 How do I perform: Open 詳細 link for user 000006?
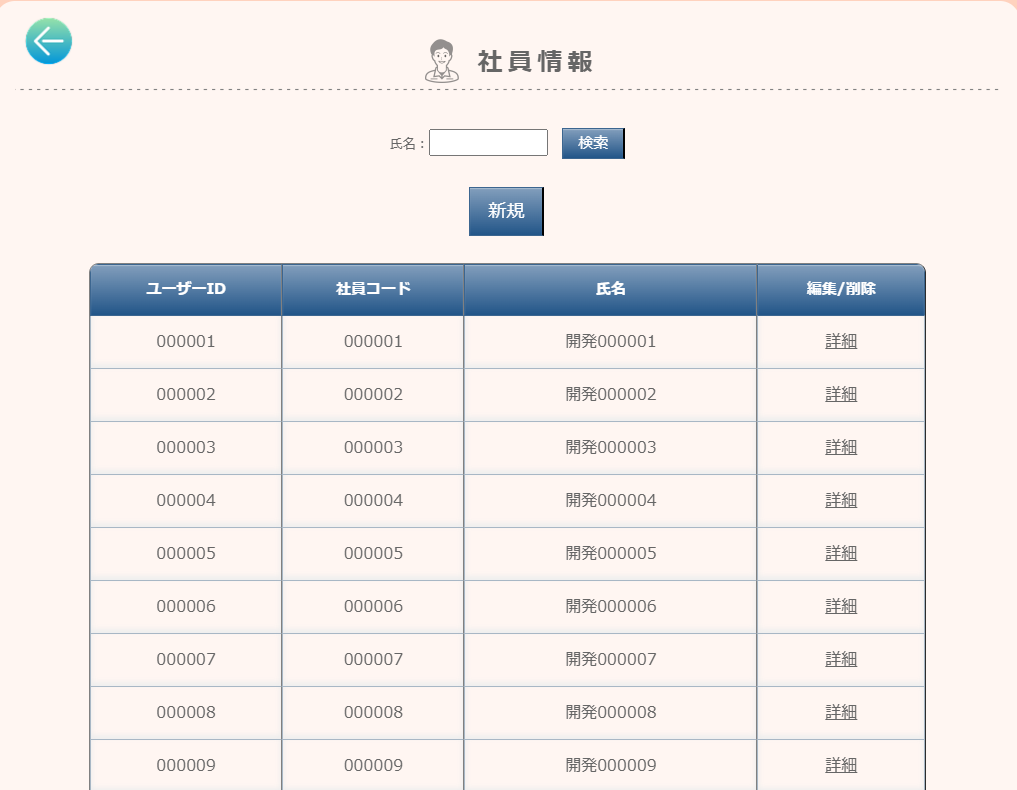841,606
